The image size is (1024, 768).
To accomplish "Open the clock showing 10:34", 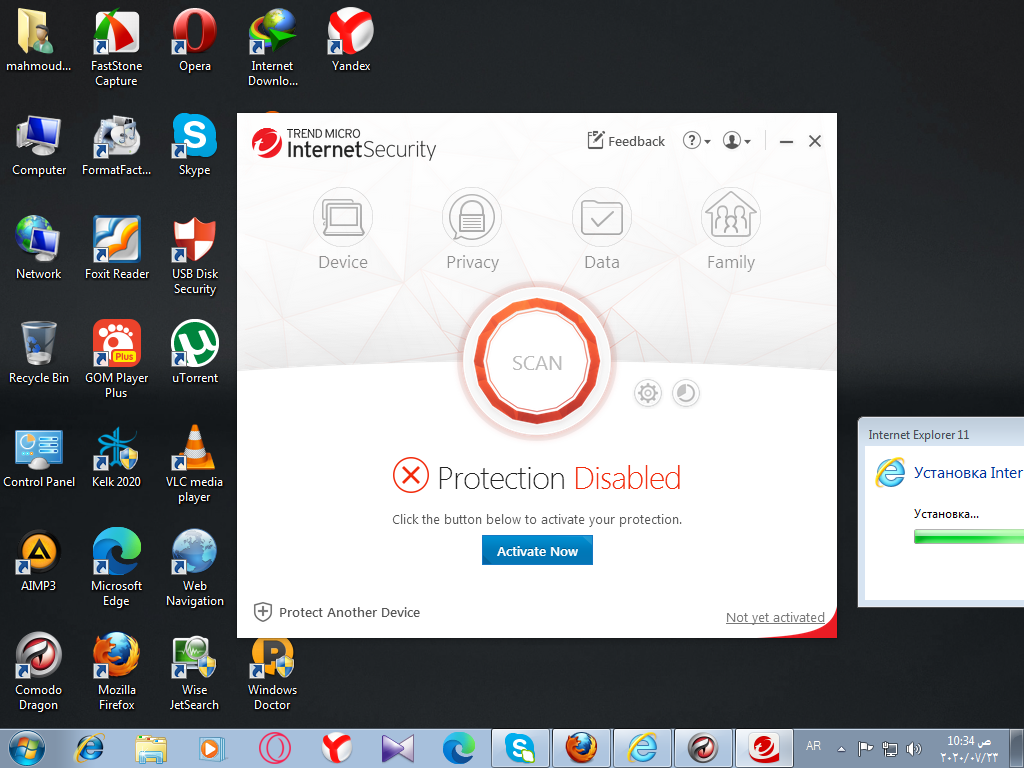I will [969, 748].
